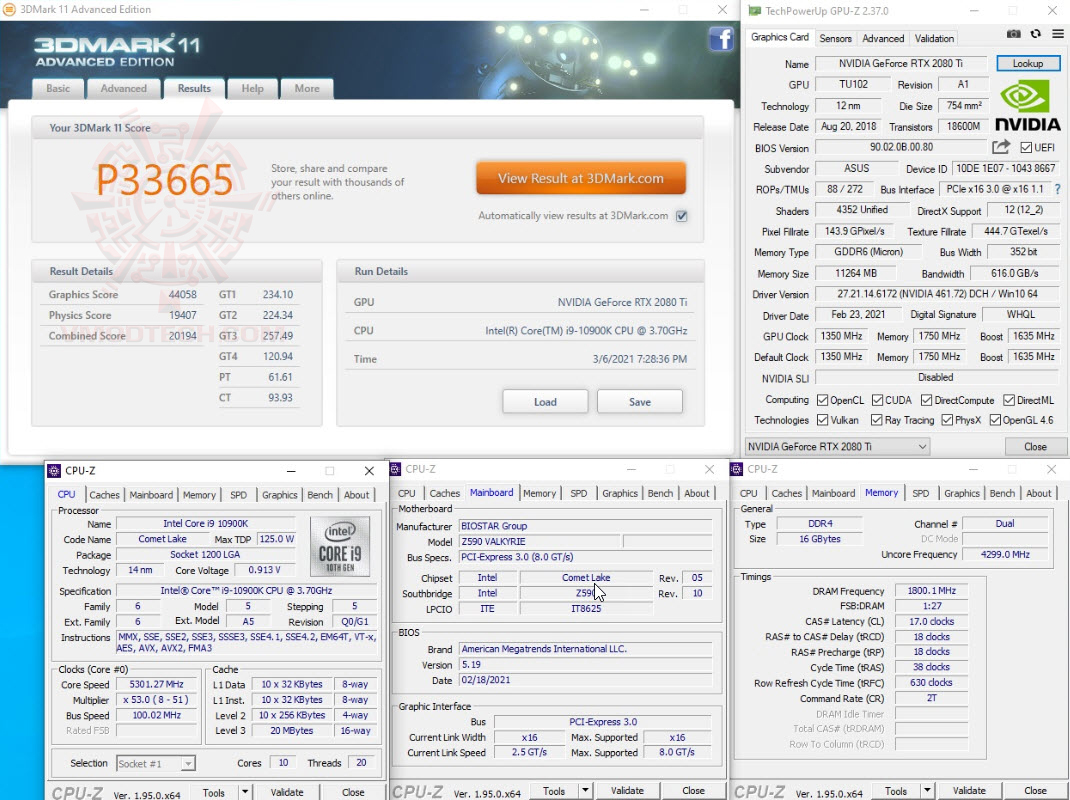Open the Socket #1 selection dropdown
This screenshot has height=800, width=1070.
(156, 763)
